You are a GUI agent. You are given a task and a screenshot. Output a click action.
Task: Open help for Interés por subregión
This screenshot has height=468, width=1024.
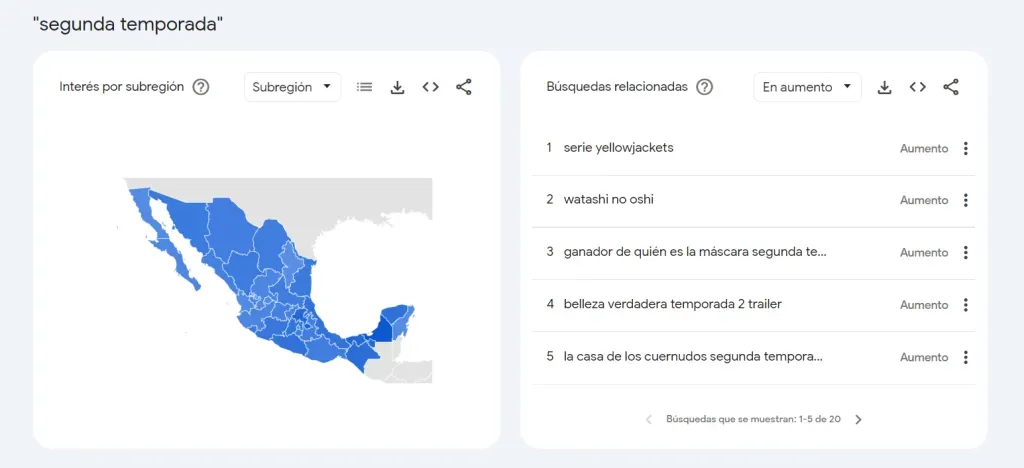(x=201, y=87)
